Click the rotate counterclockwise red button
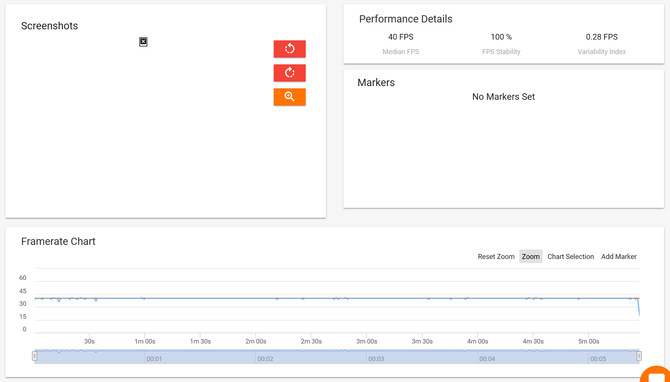Image resolution: width=670 pixels, height=382 pixels. coord(289,49)
